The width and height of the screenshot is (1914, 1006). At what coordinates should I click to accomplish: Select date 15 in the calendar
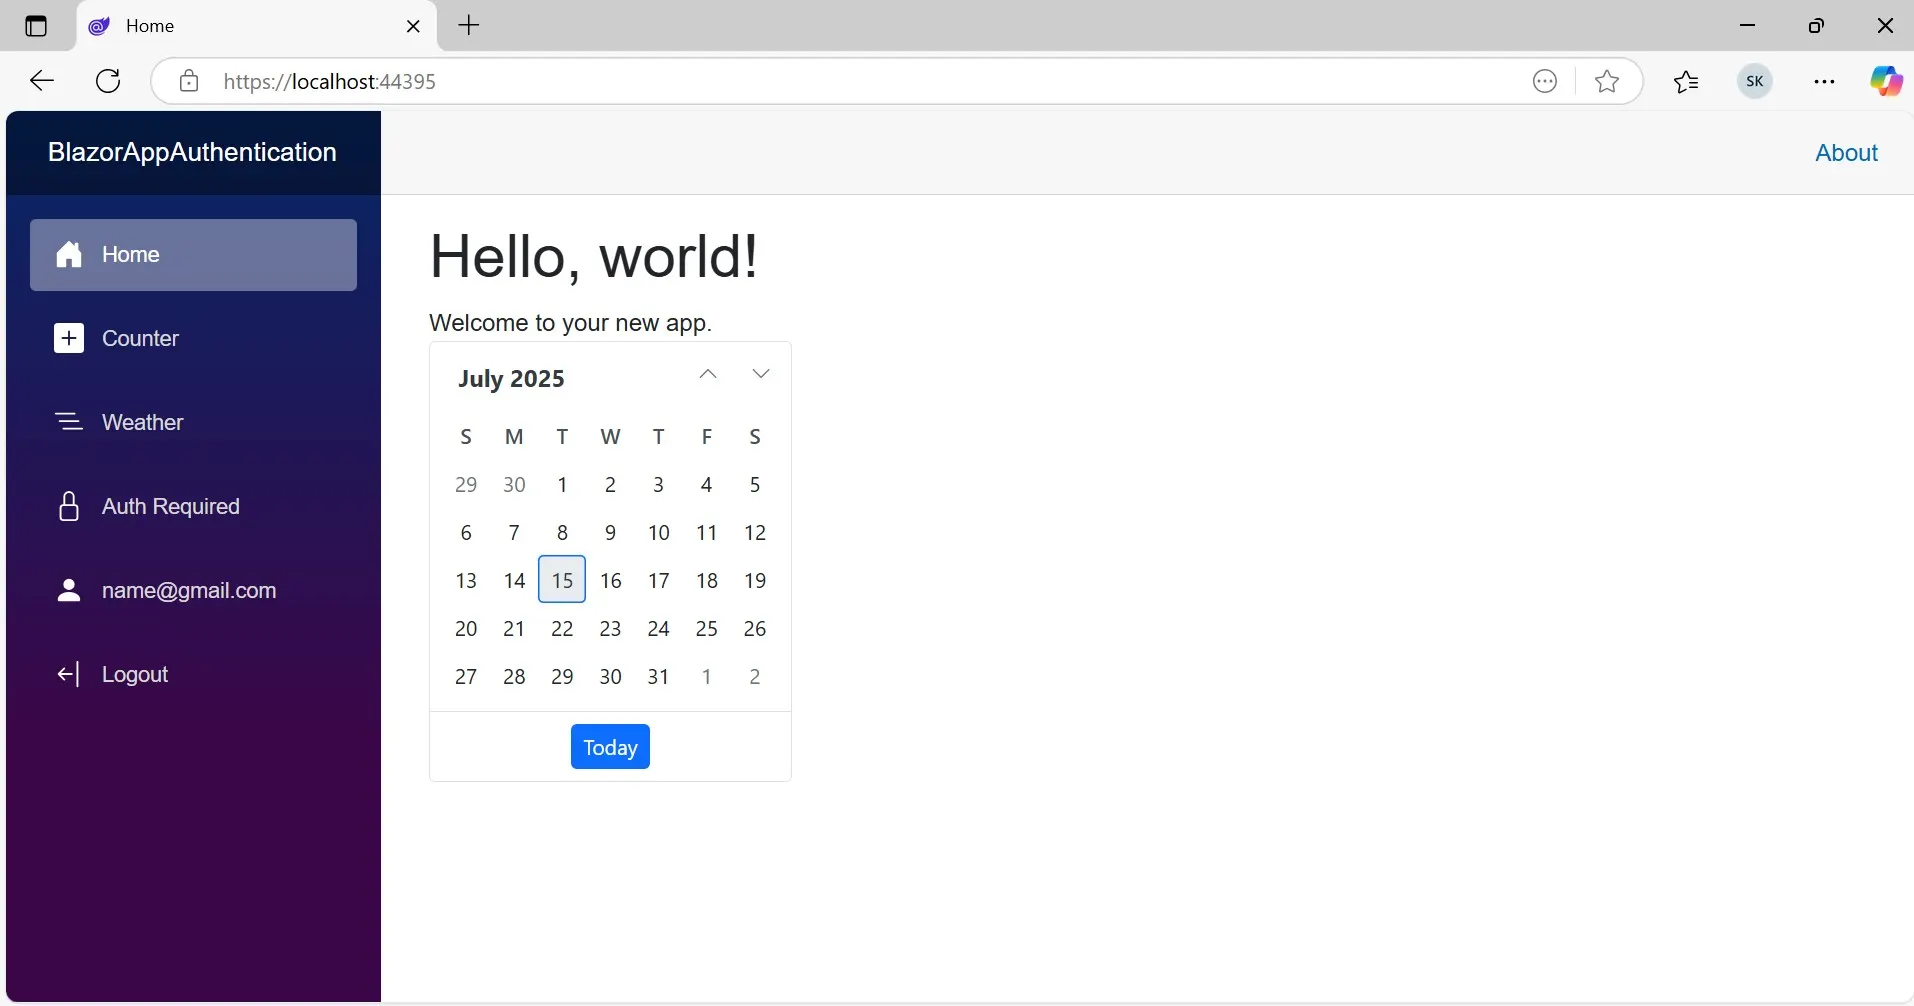[x=561, y=580]
